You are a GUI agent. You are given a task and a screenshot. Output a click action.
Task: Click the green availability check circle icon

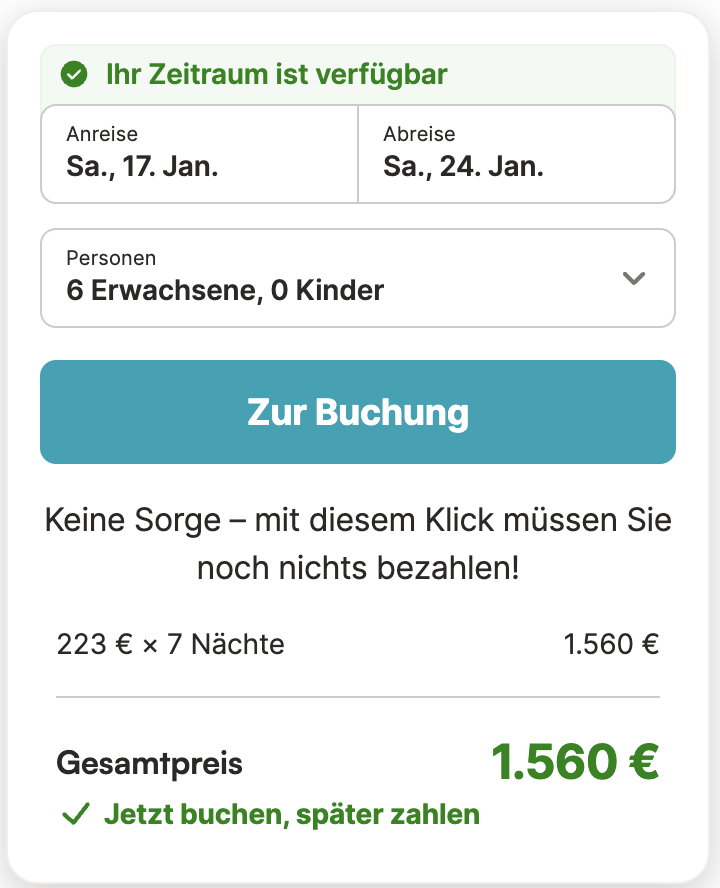pos(73,74)
